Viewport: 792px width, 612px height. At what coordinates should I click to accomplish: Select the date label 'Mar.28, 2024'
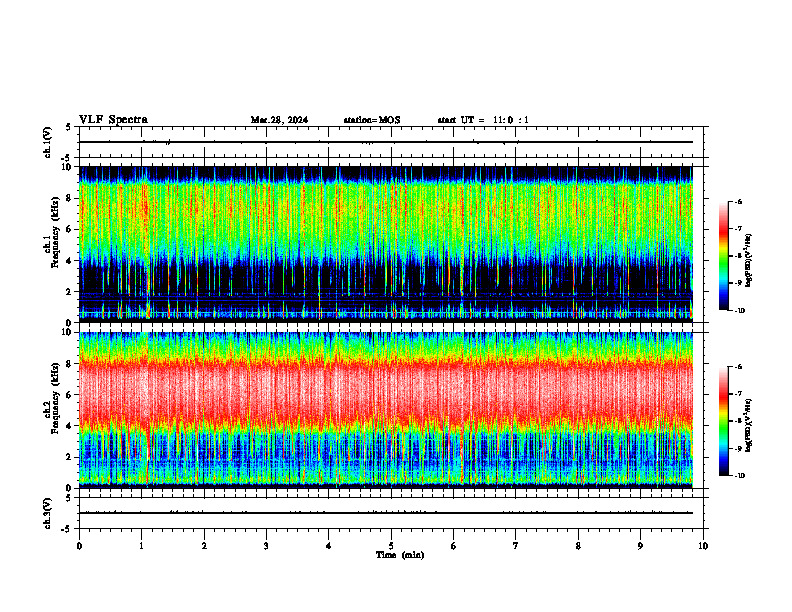click(279, 120)
